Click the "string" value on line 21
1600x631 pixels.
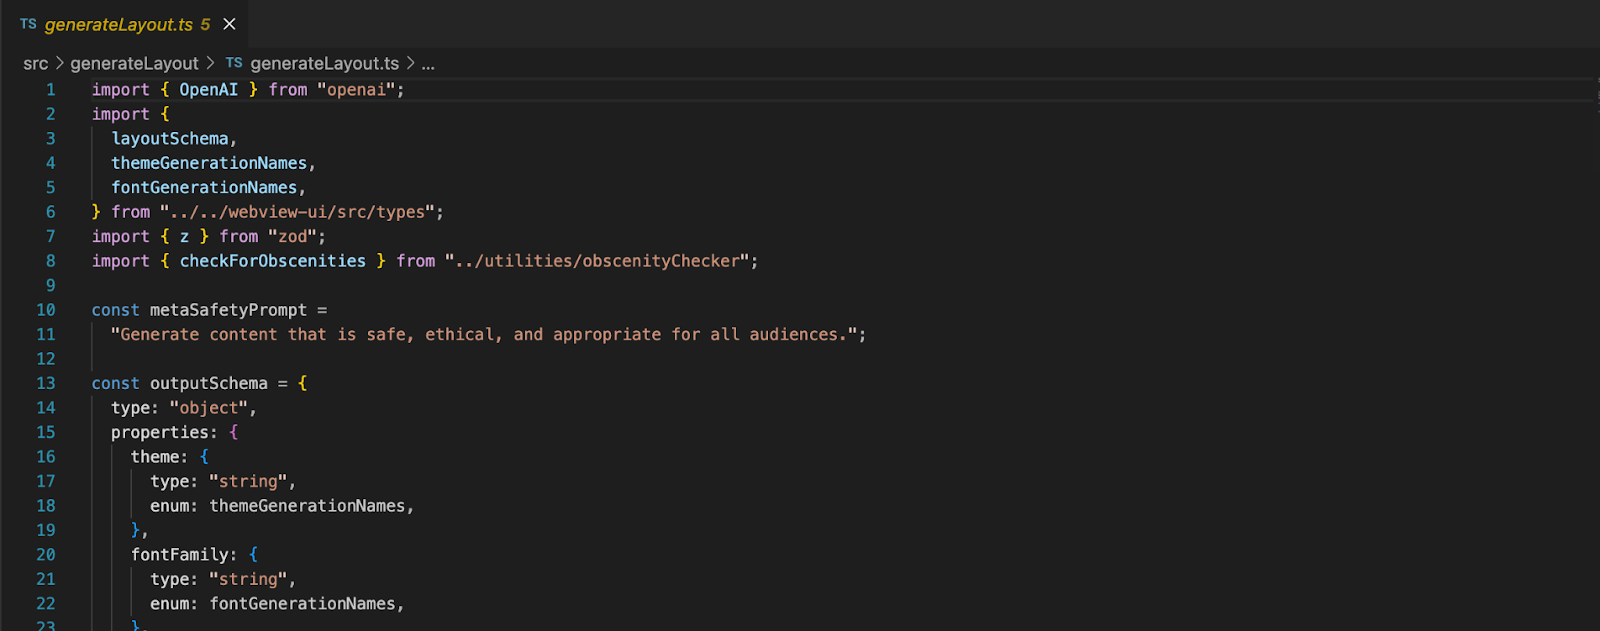pos(248,580)
